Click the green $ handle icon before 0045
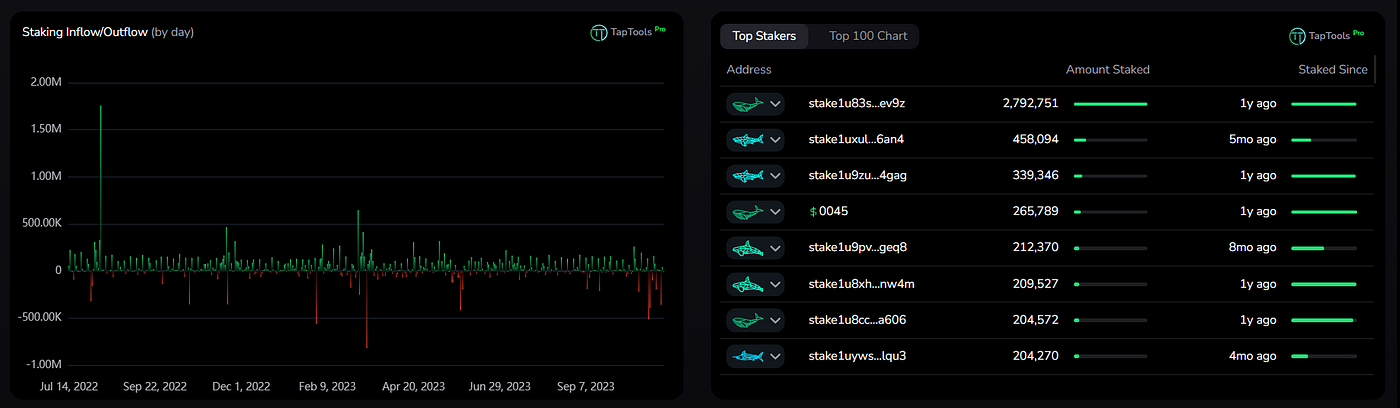This screenshot has width=1400, height=408. point(813,212)
